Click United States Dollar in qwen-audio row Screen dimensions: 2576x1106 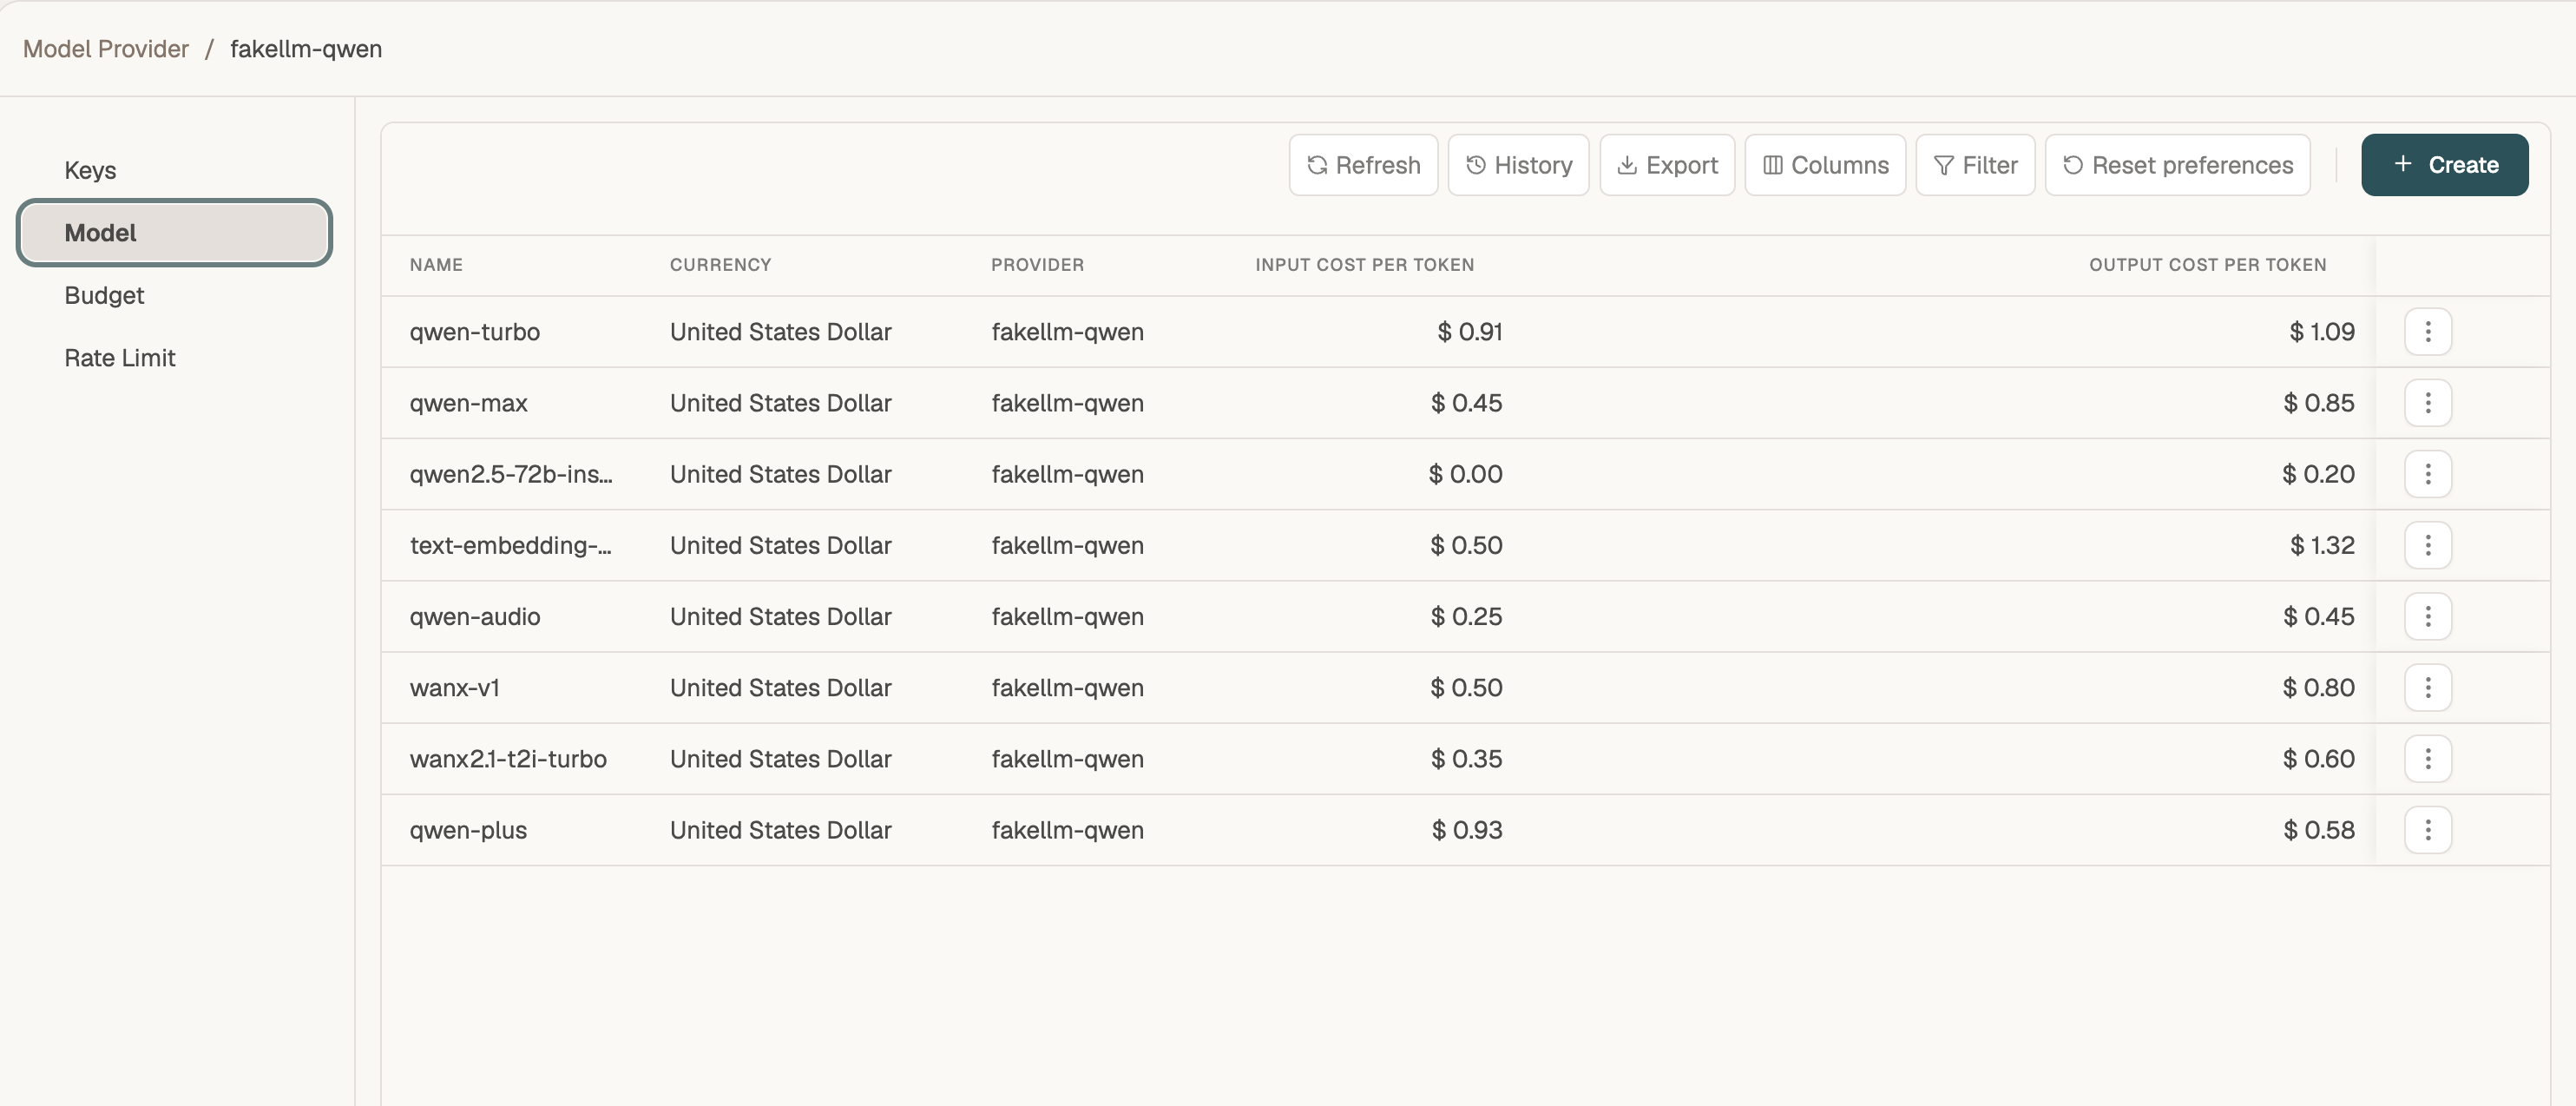[780, 616]
